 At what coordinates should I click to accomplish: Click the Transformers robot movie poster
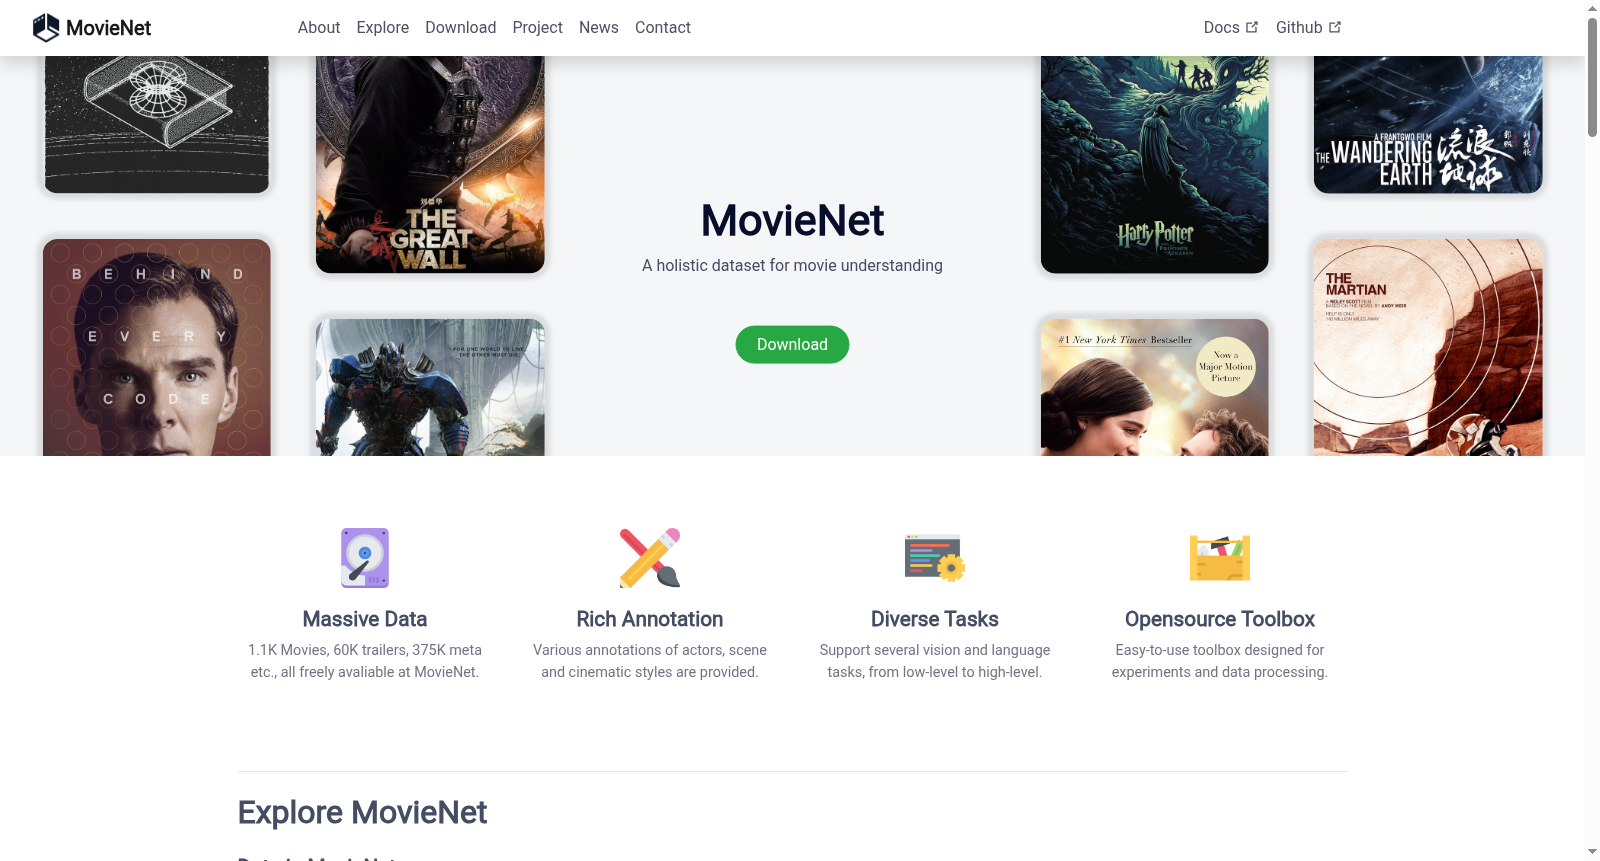[x=430, y=387]
